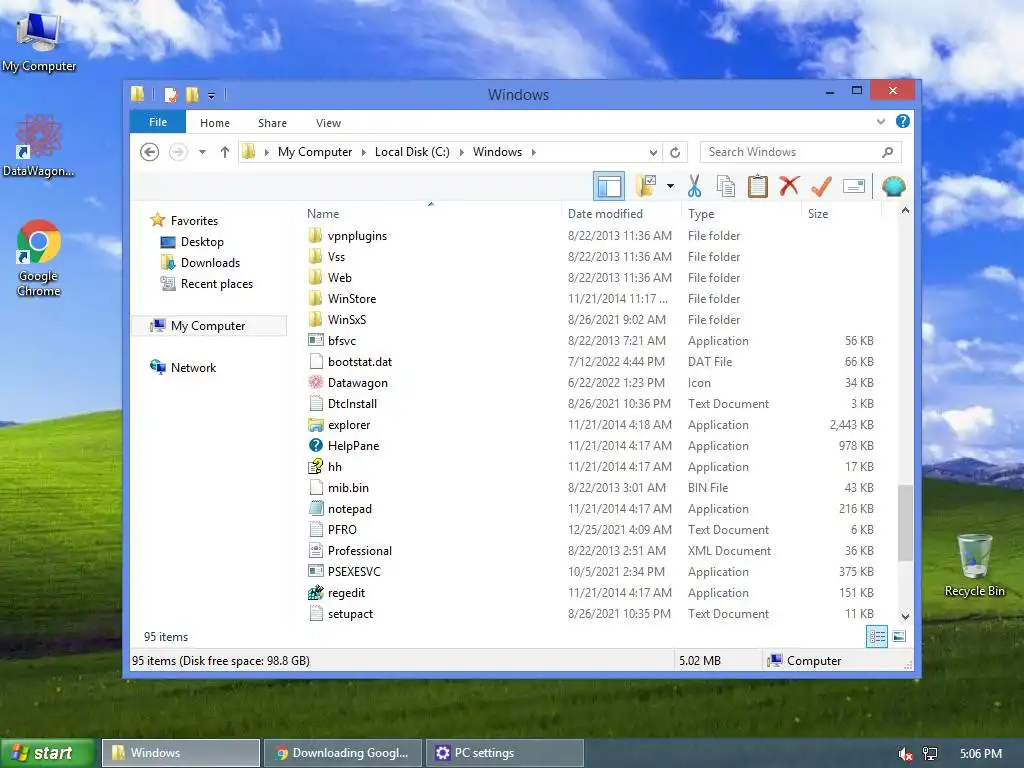Viewport: 1024px width, 768px height.
Task: Click the Copy toolbar icon
Action: point(726,186)
